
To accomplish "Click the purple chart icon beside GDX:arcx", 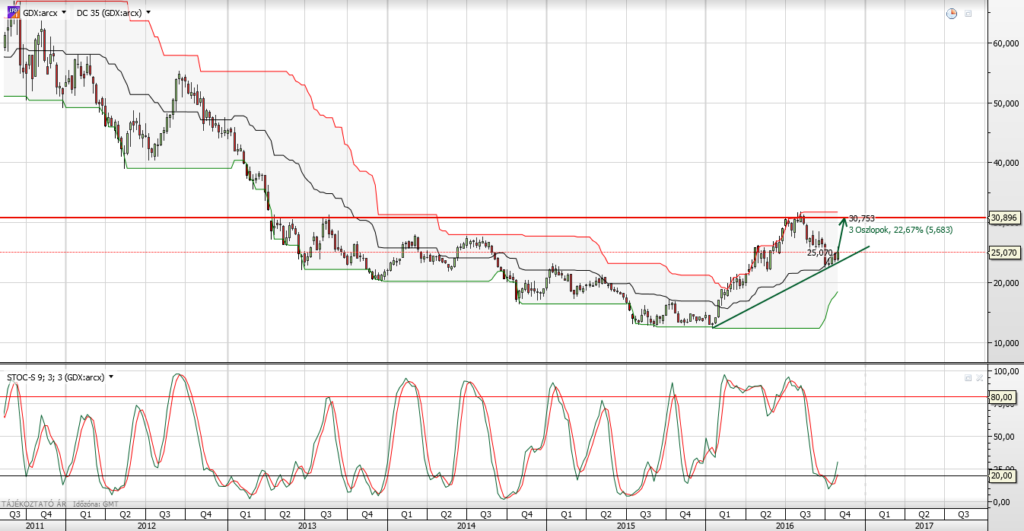I will tap(11, 13).
